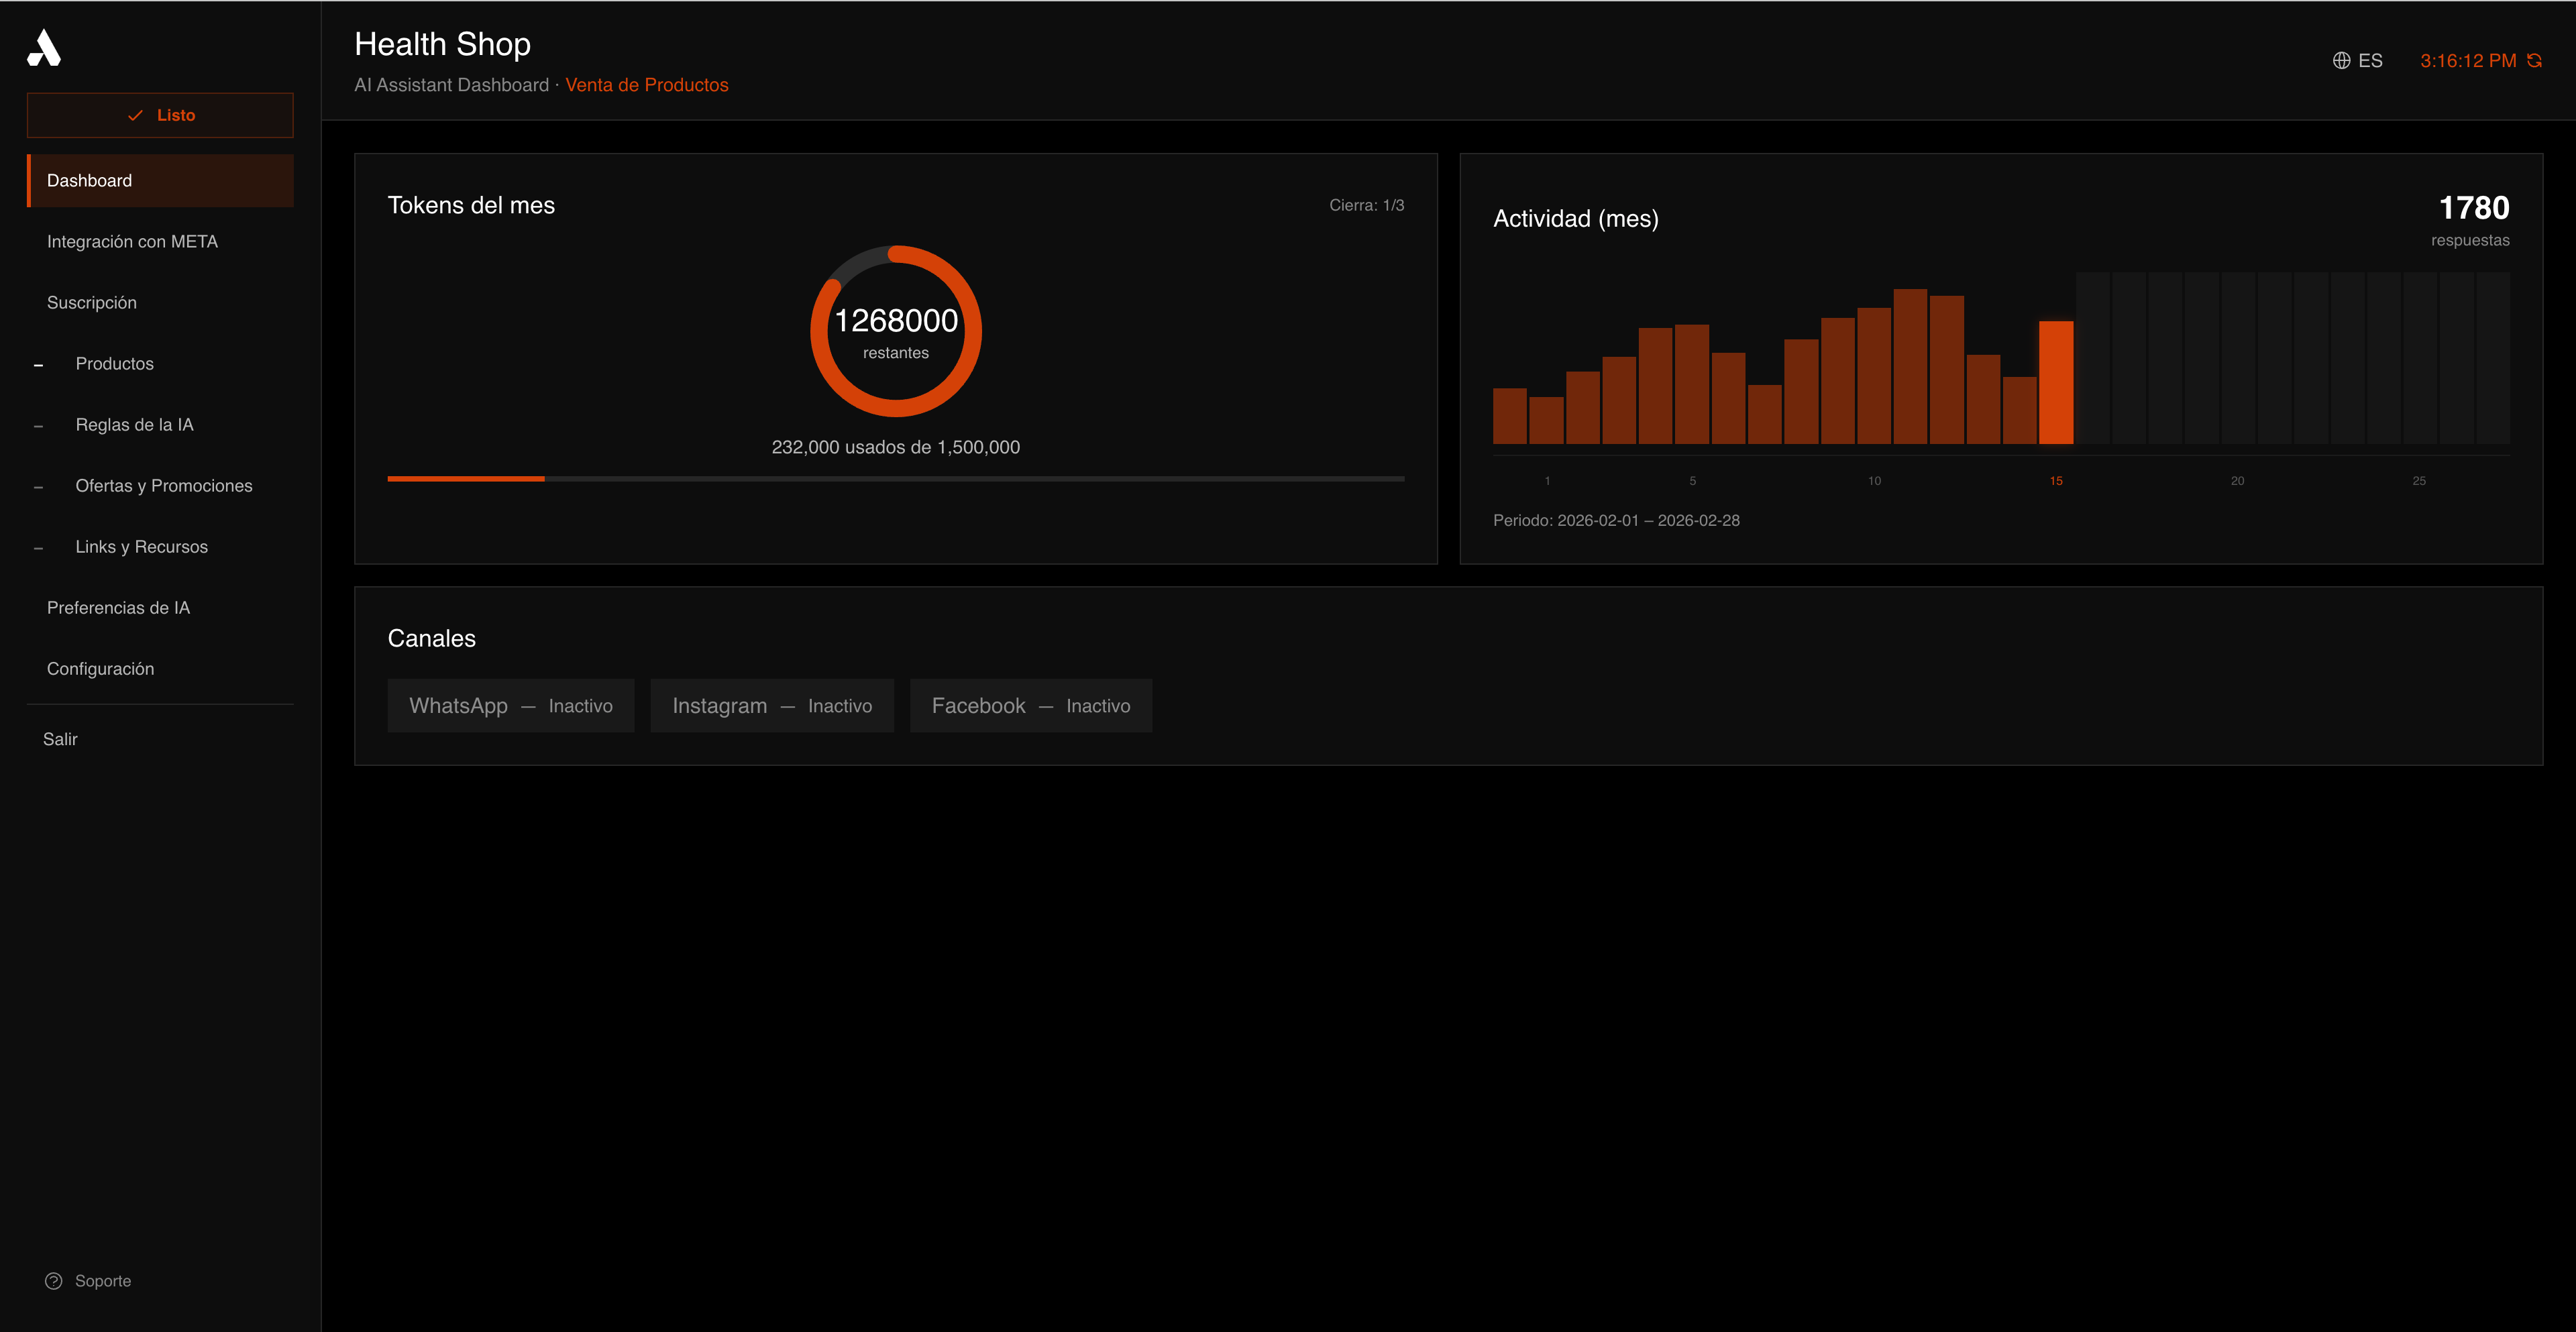Image resolution: width=2576 pixels, height=1332 pixels.
Task: Click the app logo icon
Action: pyautogui.click(x=44, y=47)
